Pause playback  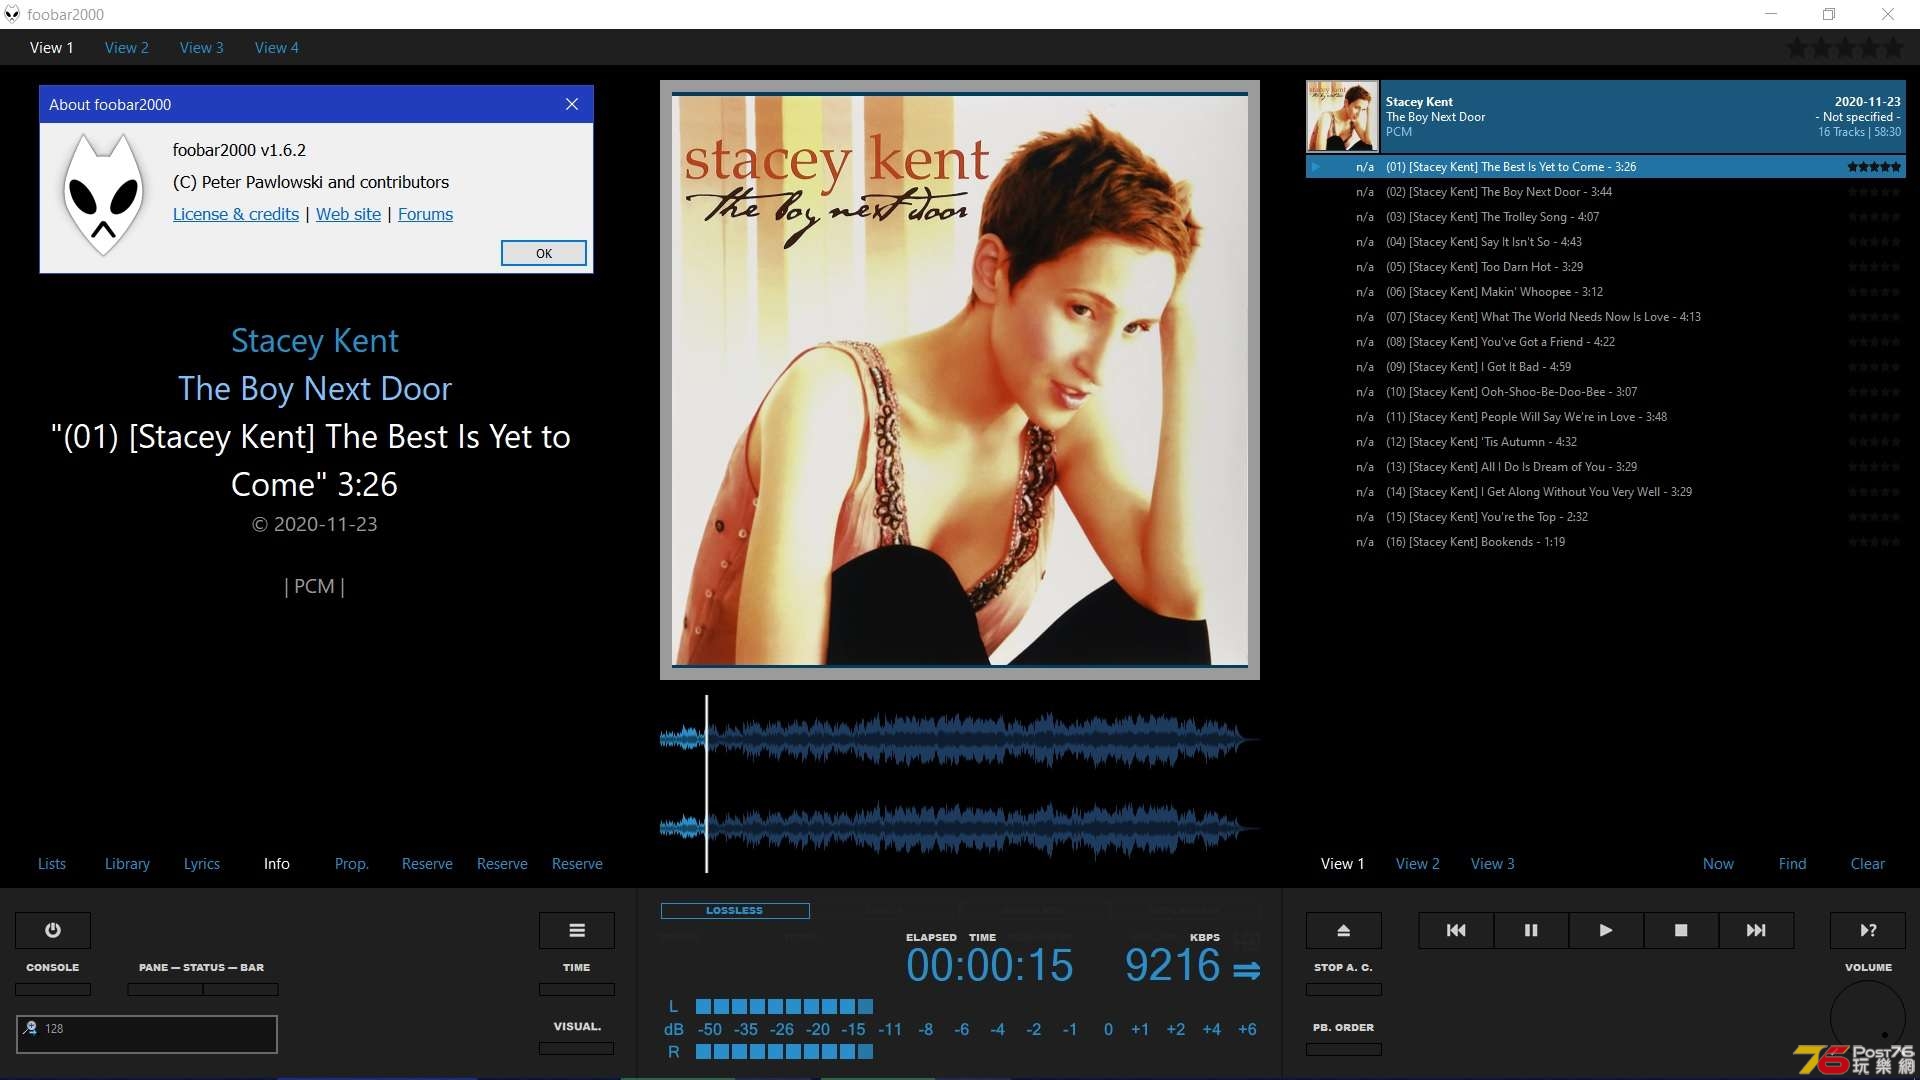tap(1531, 930)
